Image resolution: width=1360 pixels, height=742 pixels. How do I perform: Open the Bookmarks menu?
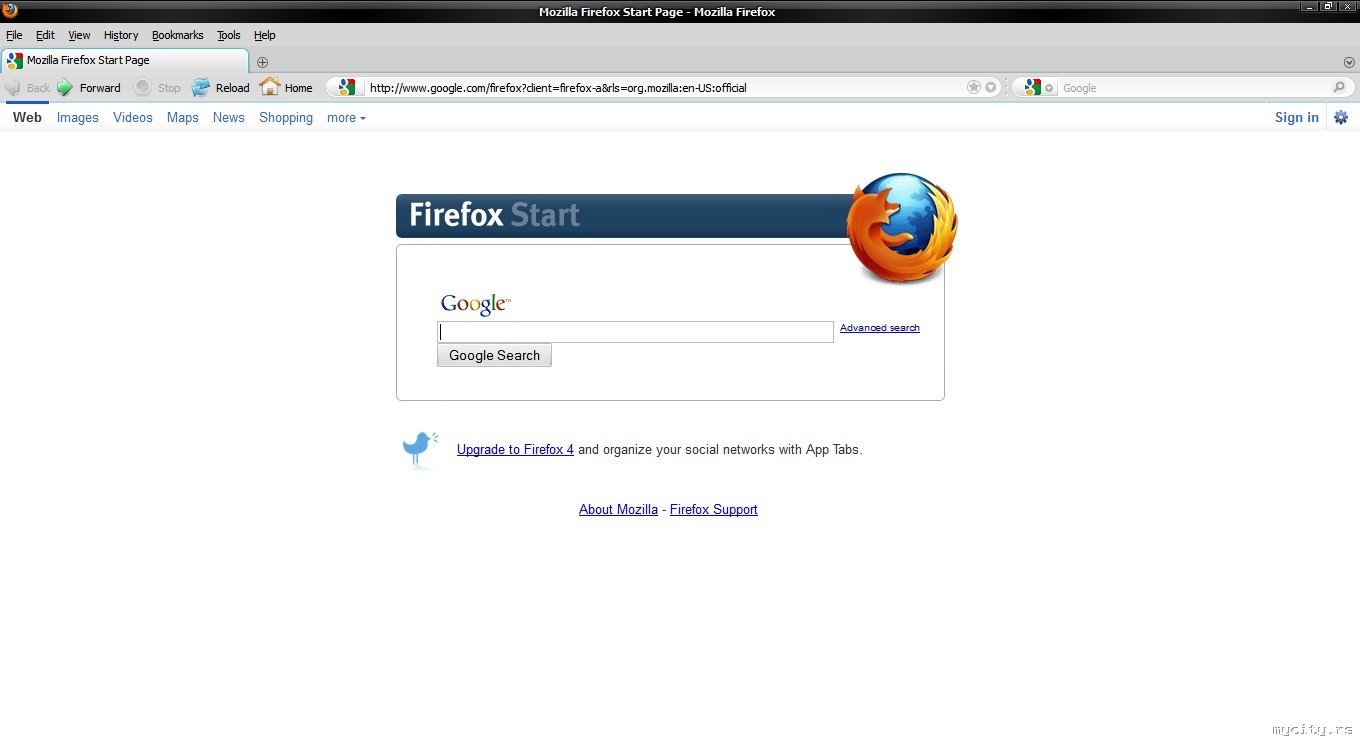tap(178, 35)
